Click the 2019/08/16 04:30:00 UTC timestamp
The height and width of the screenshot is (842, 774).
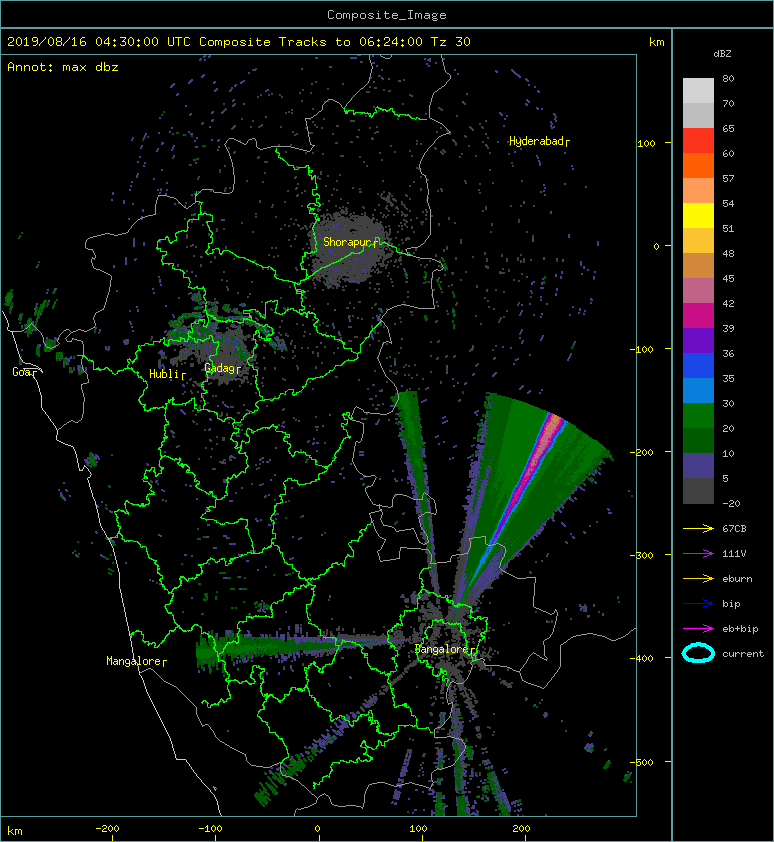click(98, 42)
